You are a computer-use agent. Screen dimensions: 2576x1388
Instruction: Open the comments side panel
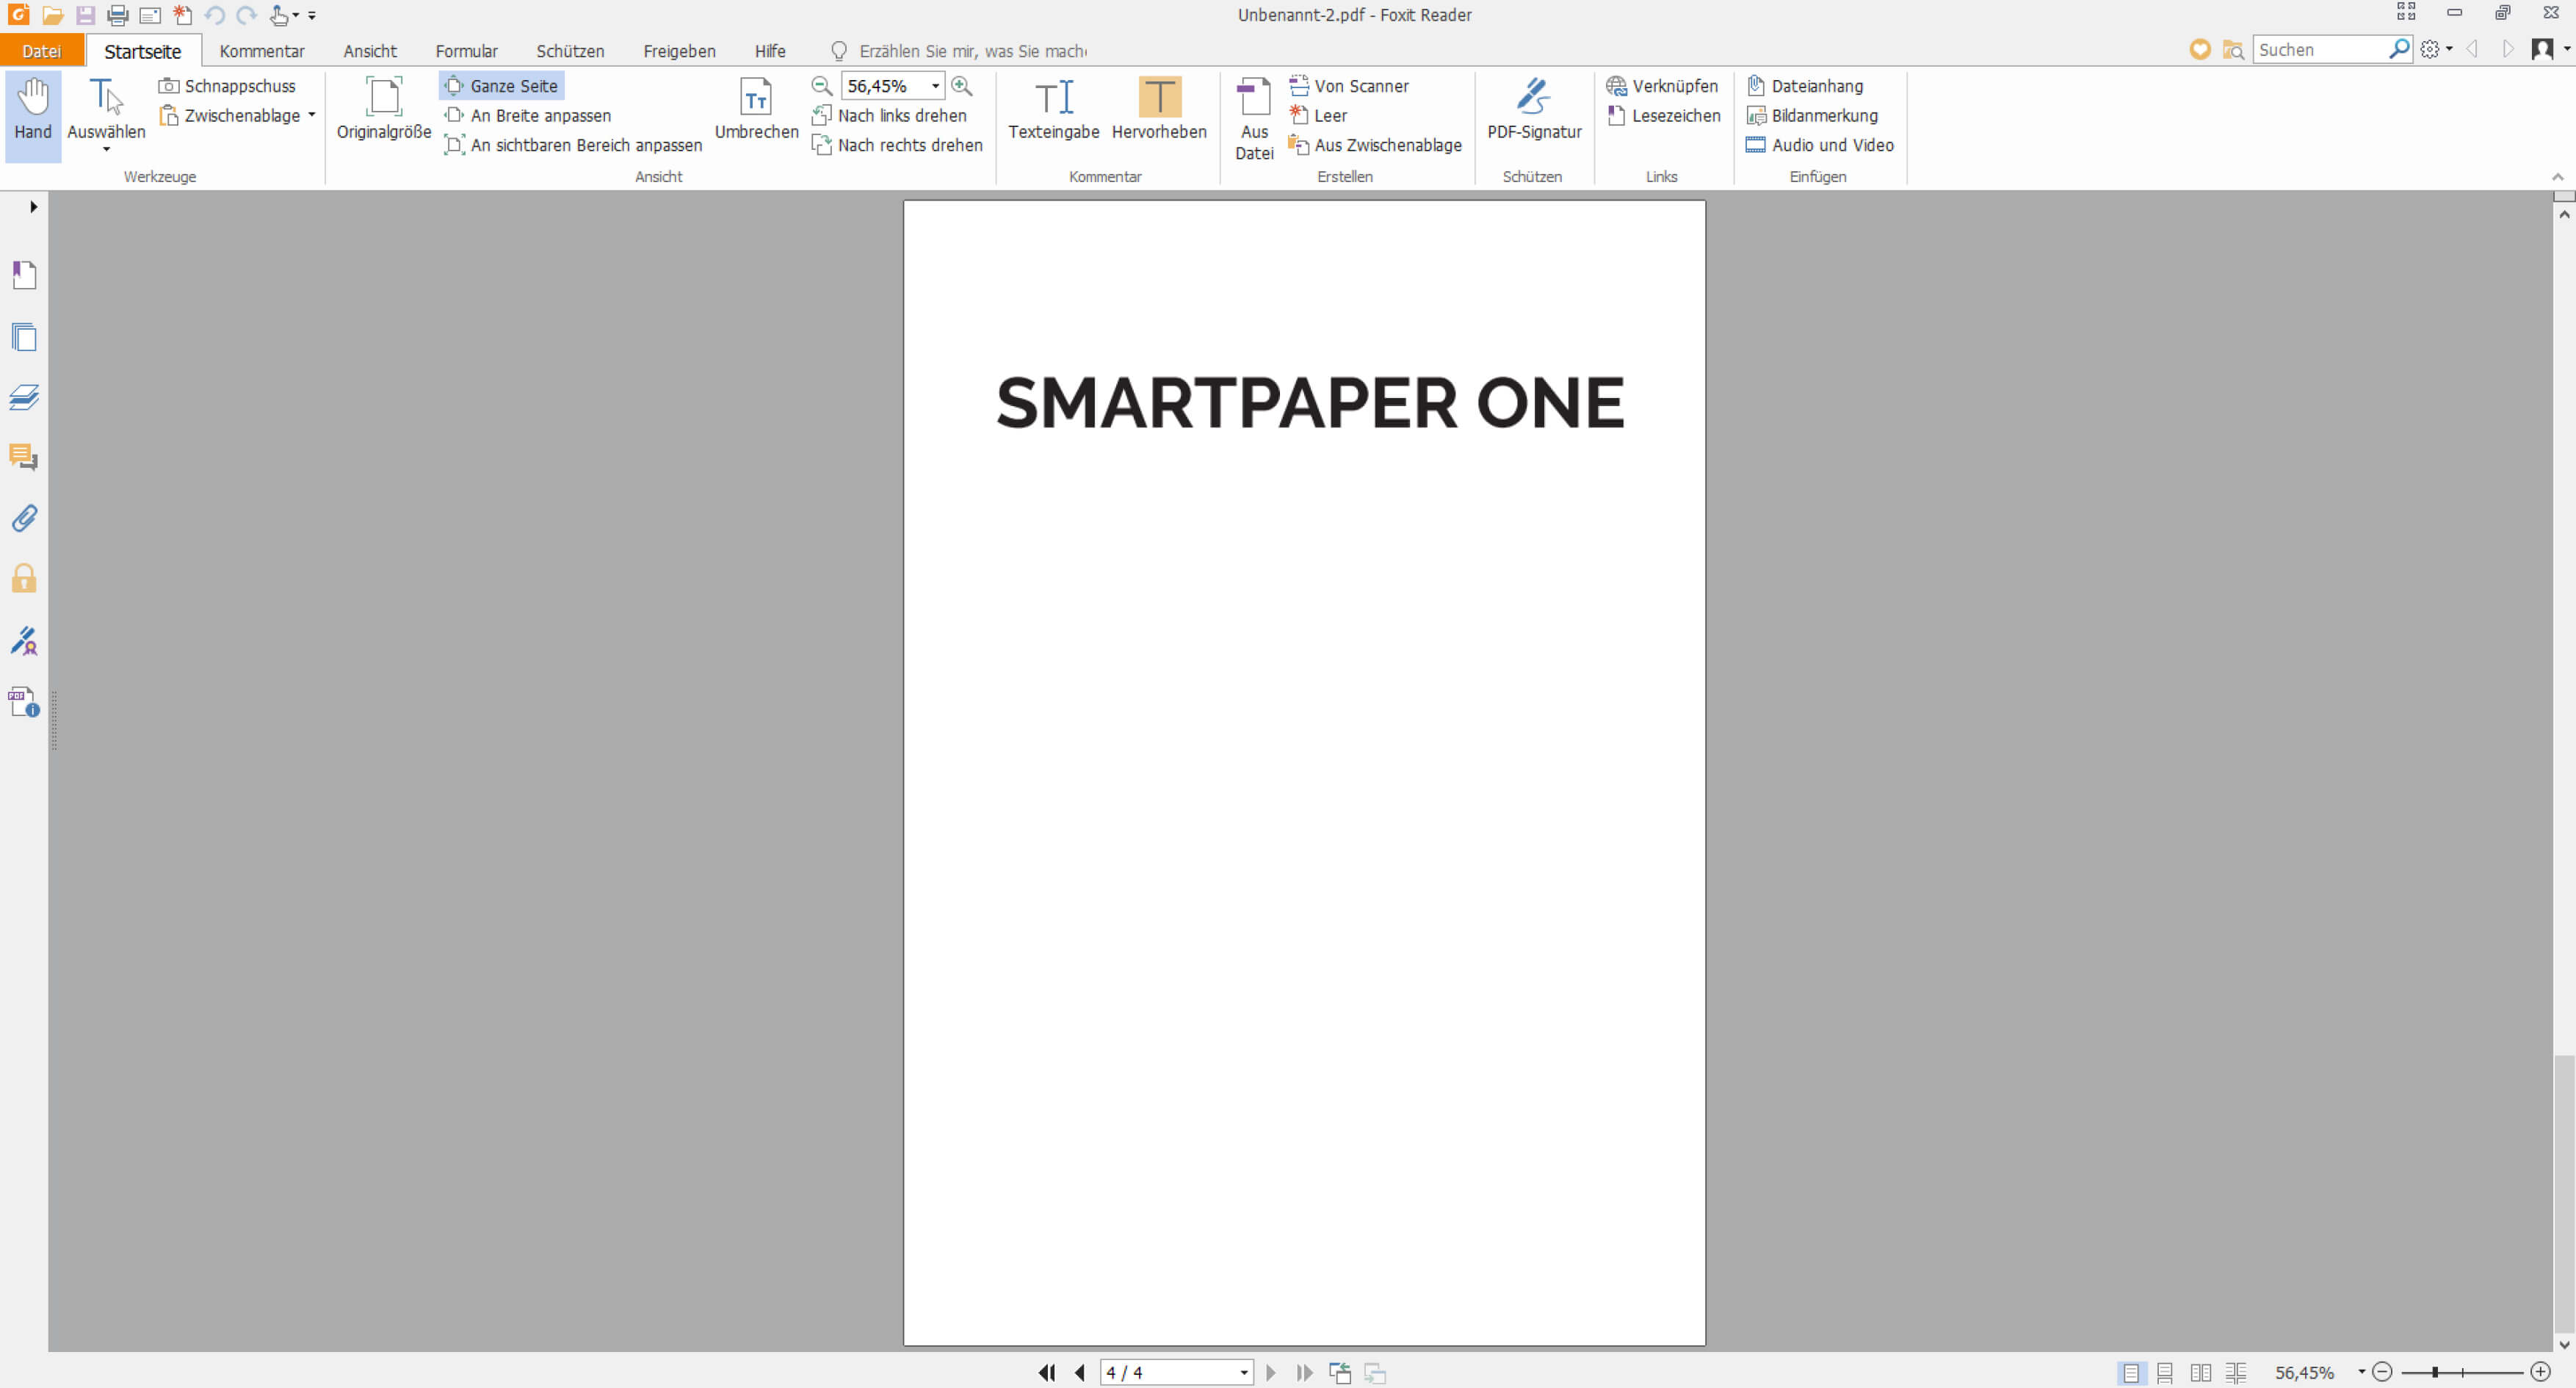tap(24, 458)
